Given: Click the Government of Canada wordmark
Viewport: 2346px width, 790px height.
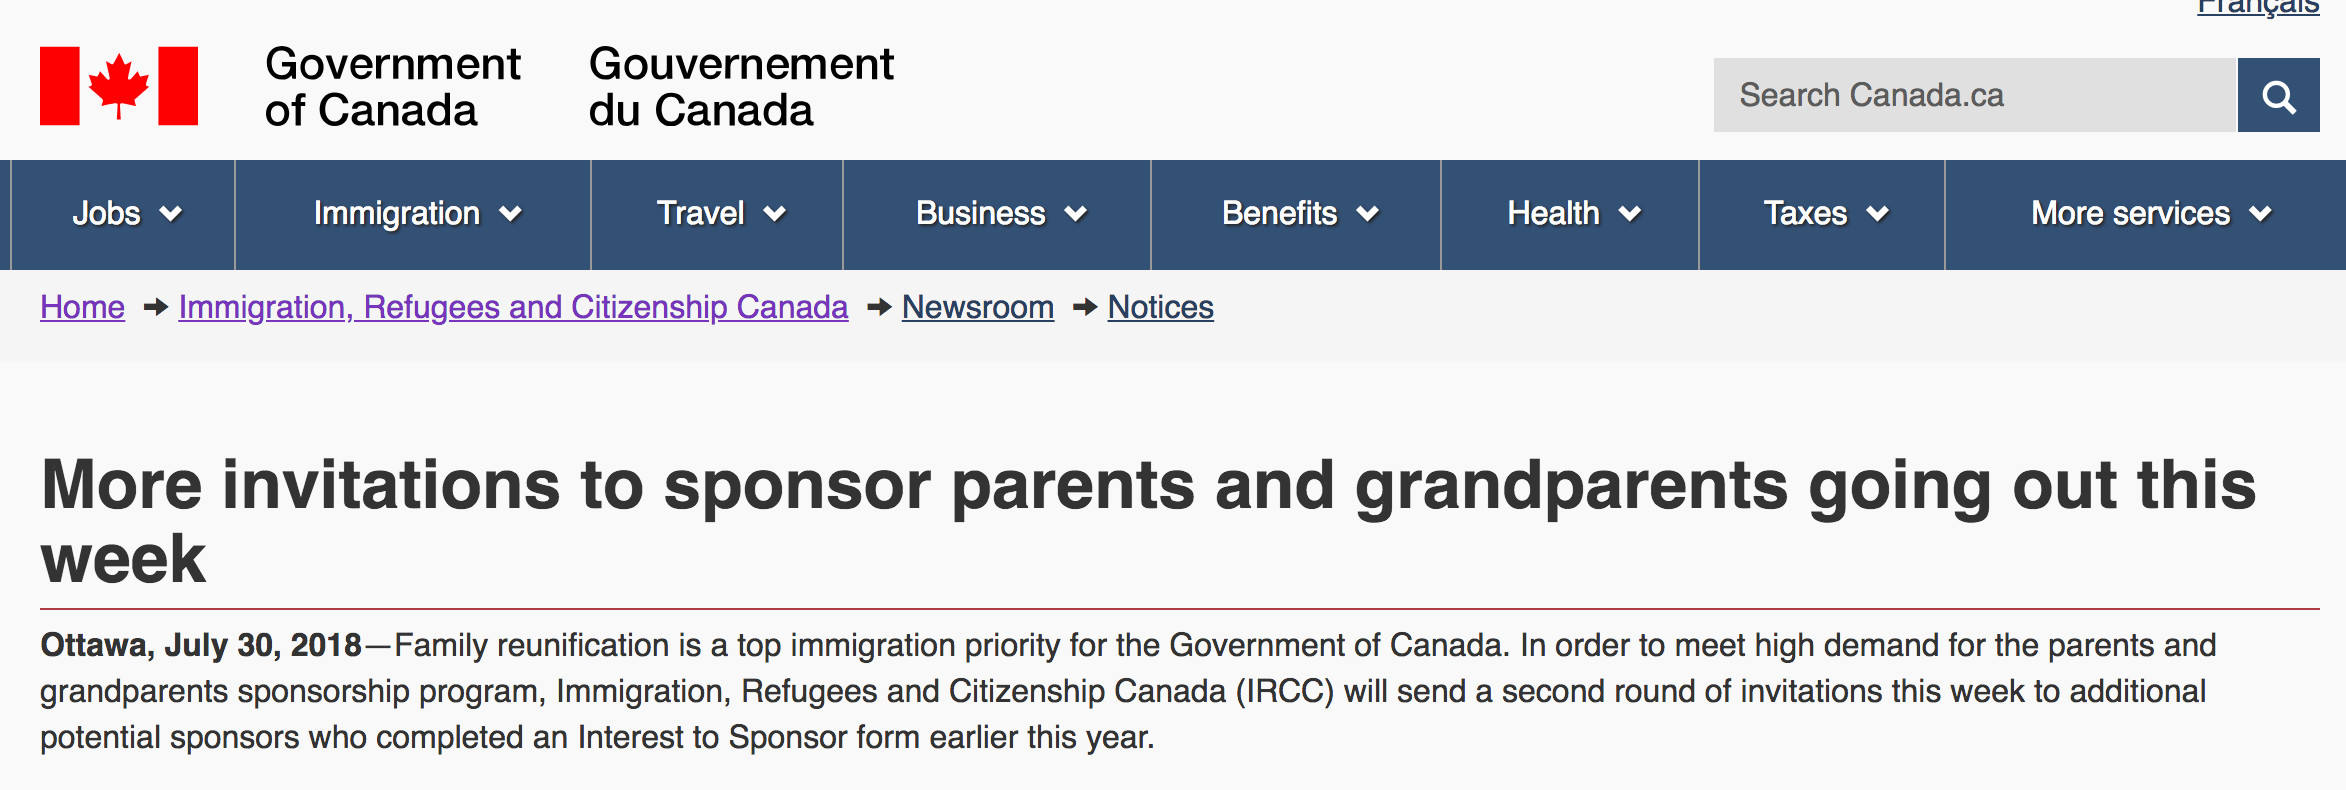Looking at the screenshot, I should pyautogui.click(x=392, y=87).
